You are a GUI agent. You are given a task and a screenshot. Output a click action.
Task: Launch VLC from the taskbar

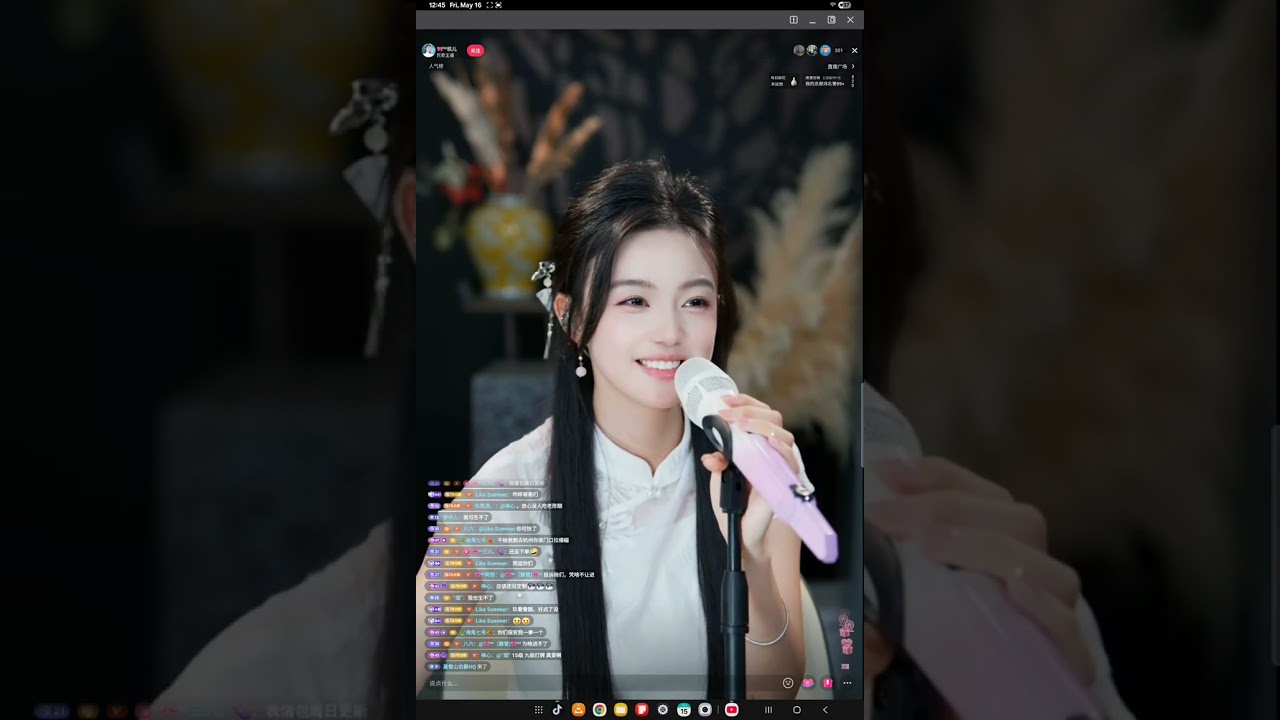pos(578,710)
